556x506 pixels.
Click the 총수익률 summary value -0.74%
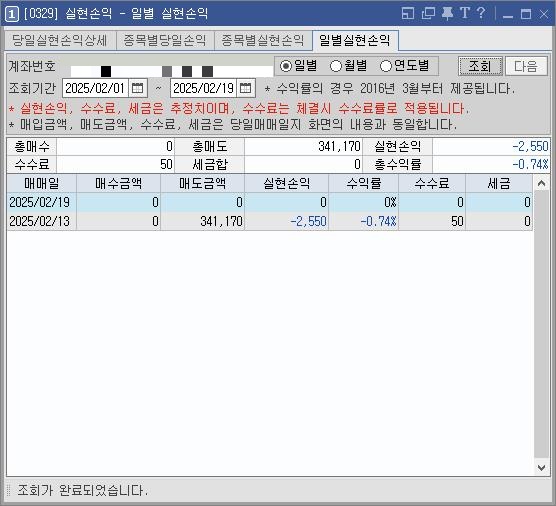point(491,164)
